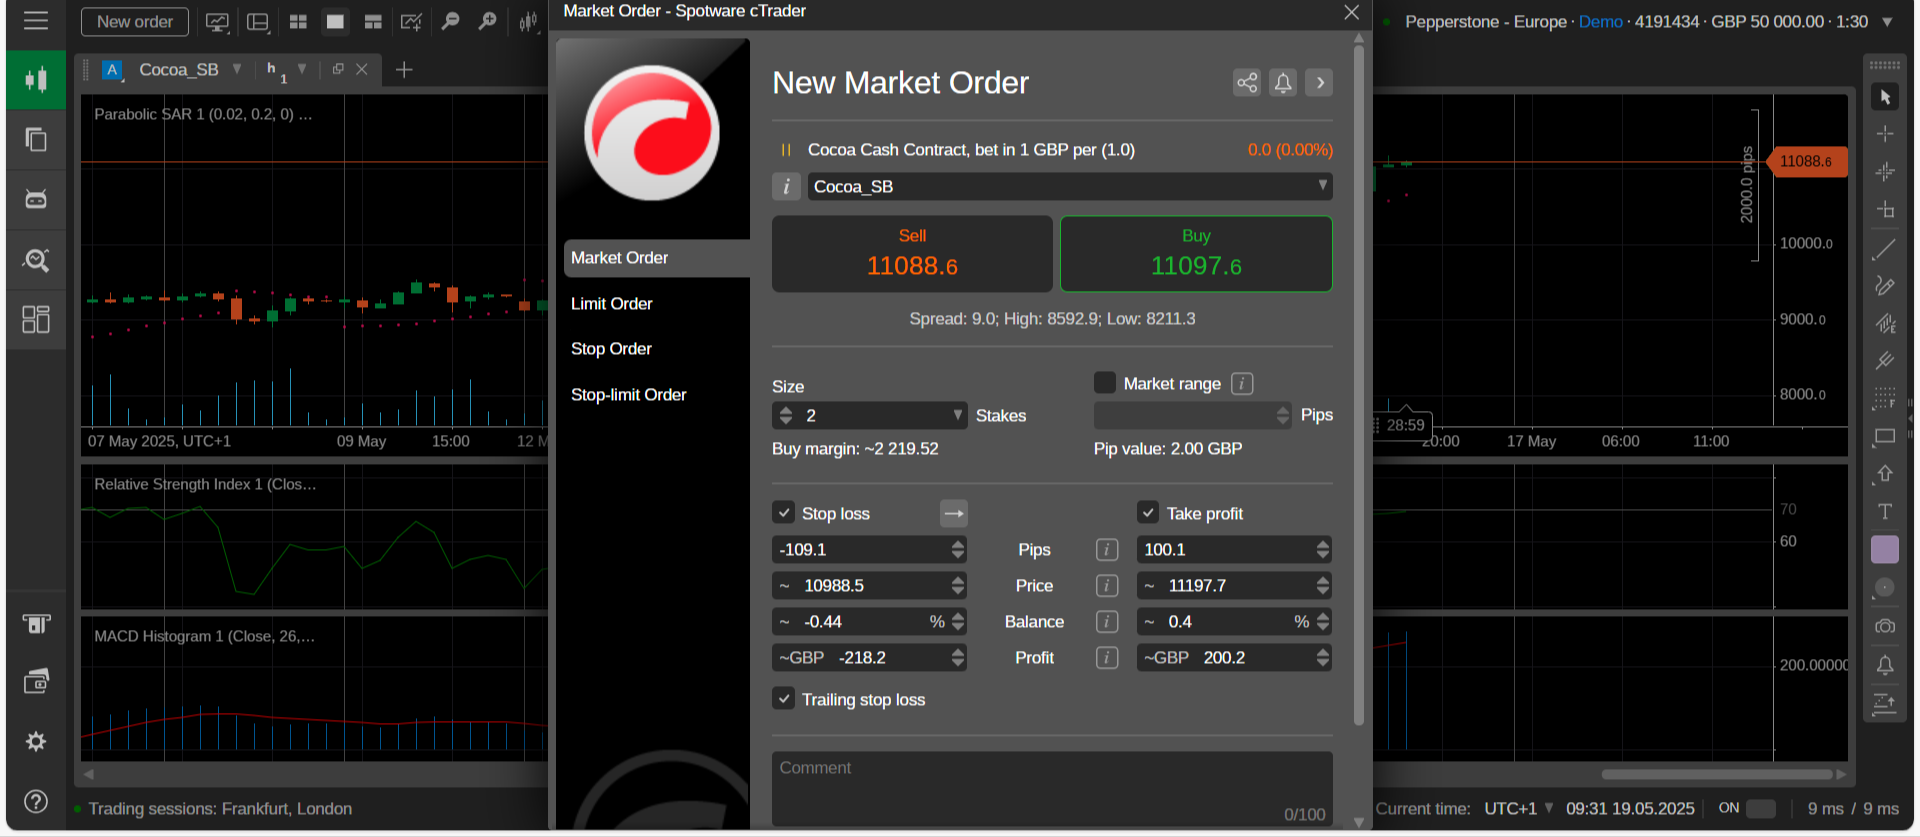Pick the purple drawing color swatch
This screenshot has height=837, width=1920.
point(1885,549)
